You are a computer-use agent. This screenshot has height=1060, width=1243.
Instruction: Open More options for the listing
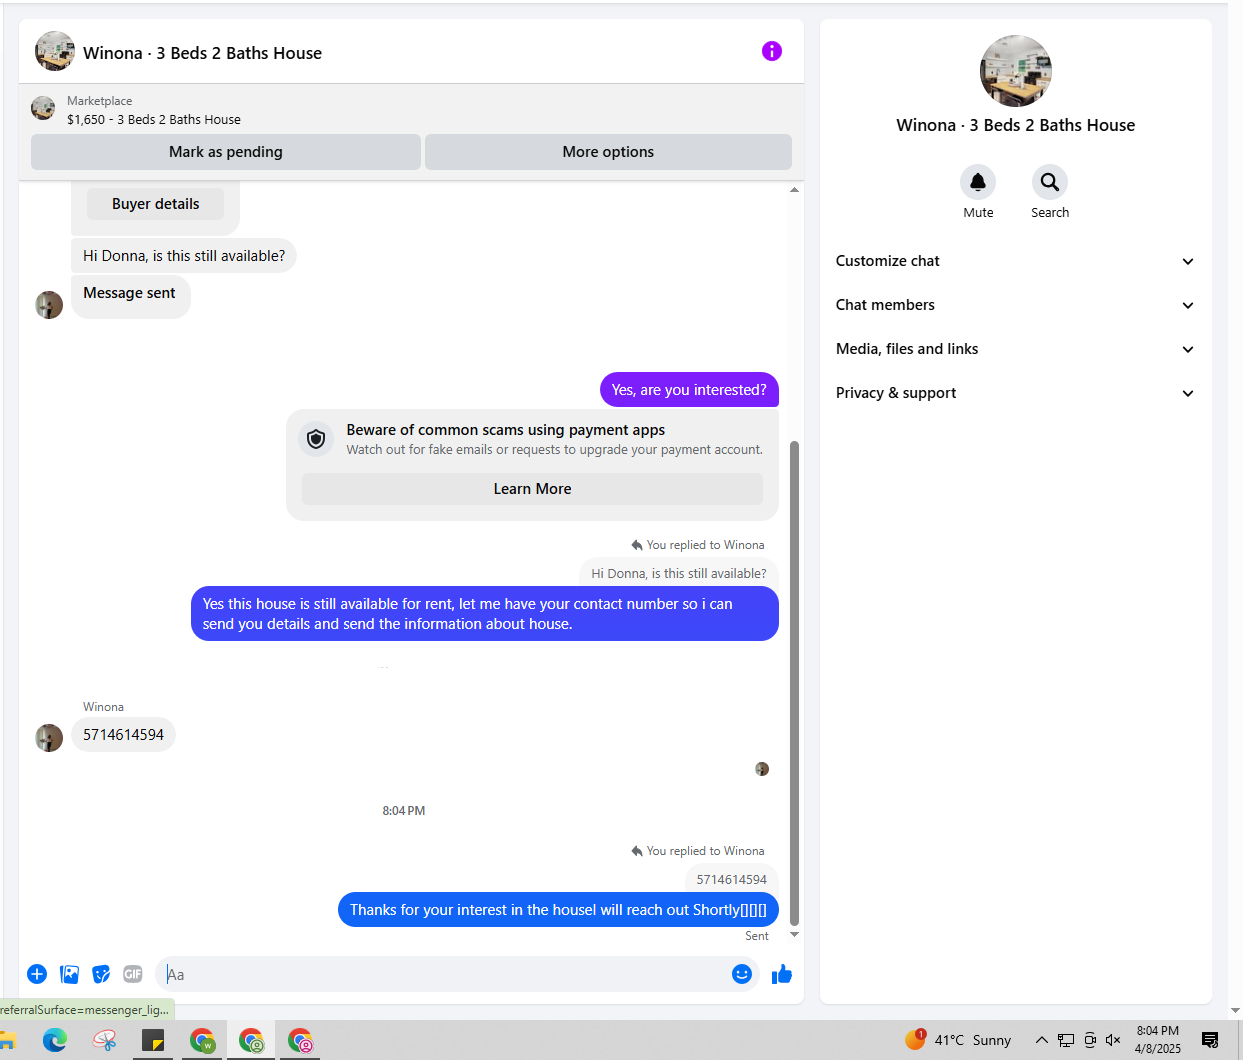608,152
